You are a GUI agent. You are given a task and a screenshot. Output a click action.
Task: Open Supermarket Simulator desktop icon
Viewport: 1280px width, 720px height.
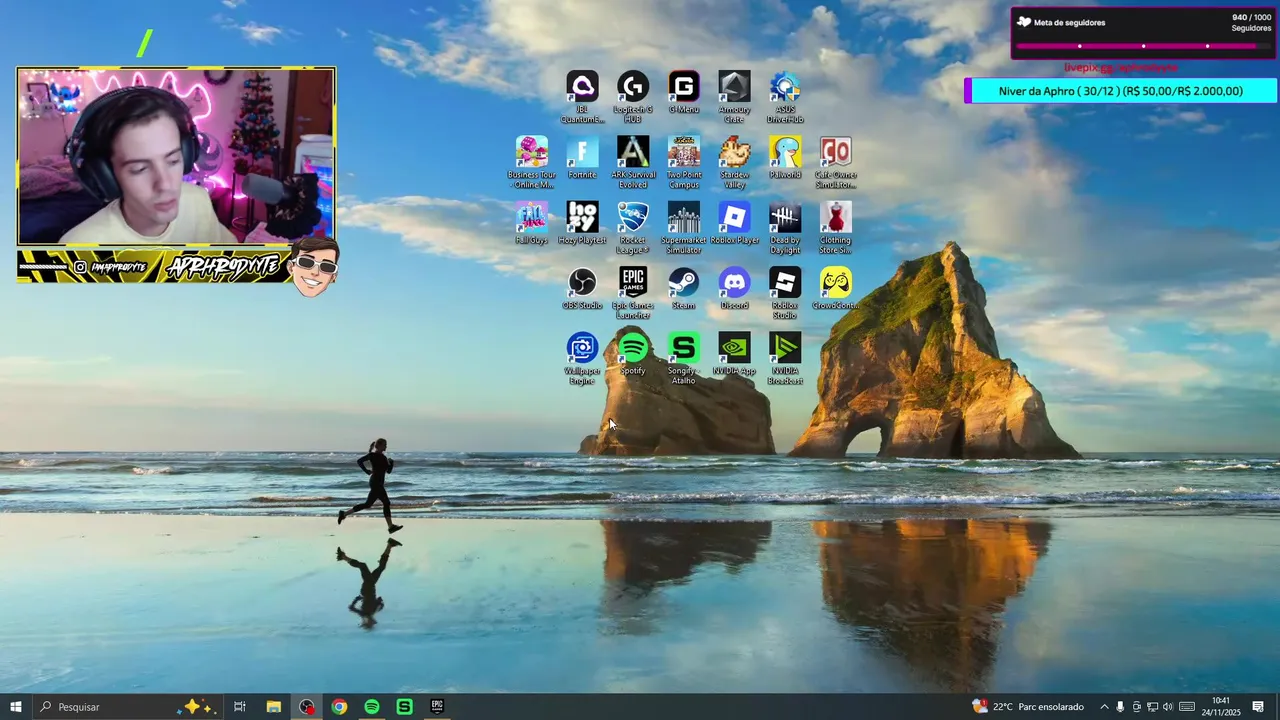click(684, 227)
